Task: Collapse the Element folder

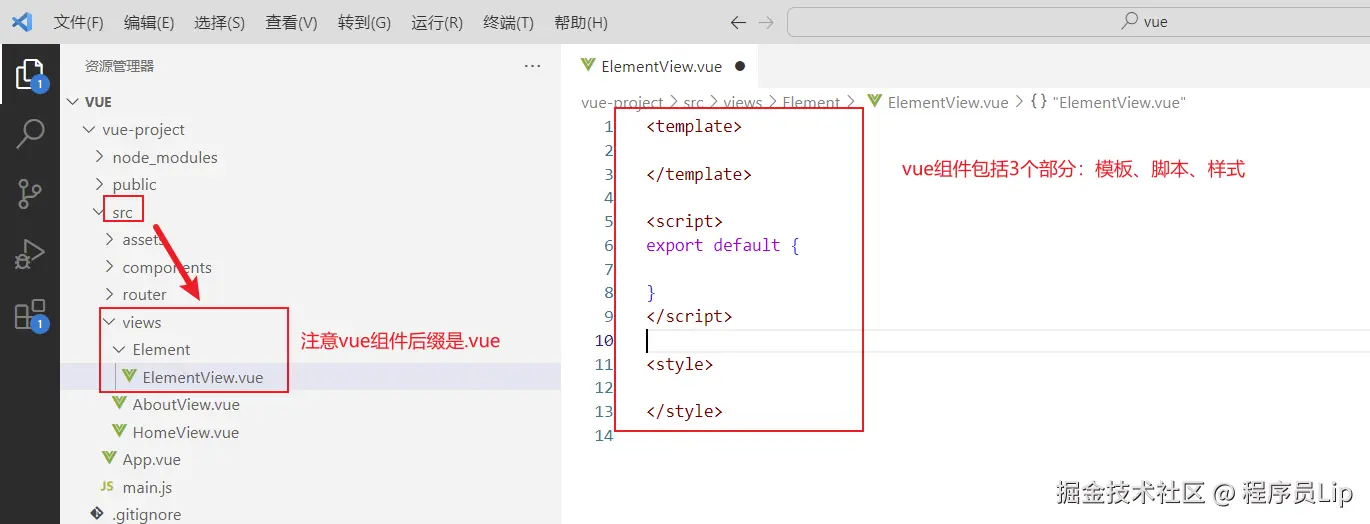Action: click(x=119, y=350)
